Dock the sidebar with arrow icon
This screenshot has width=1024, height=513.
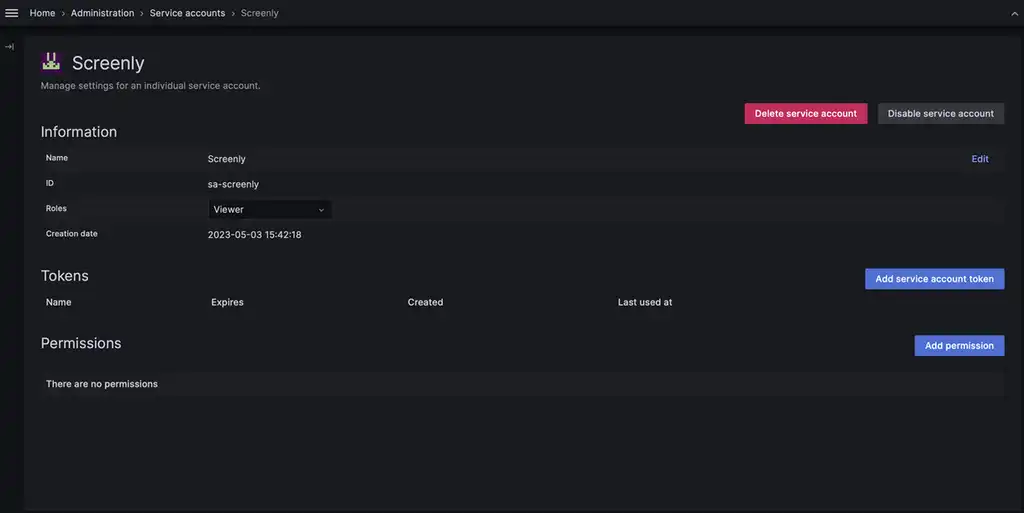(9, 46)
